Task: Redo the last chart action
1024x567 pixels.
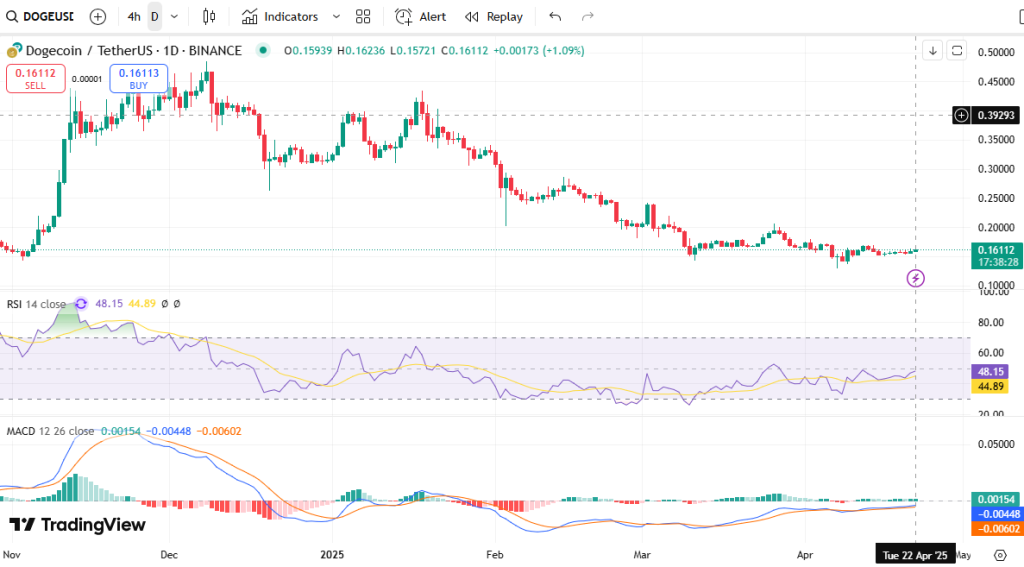Action: pyautogui.click(x=588, y=16)
